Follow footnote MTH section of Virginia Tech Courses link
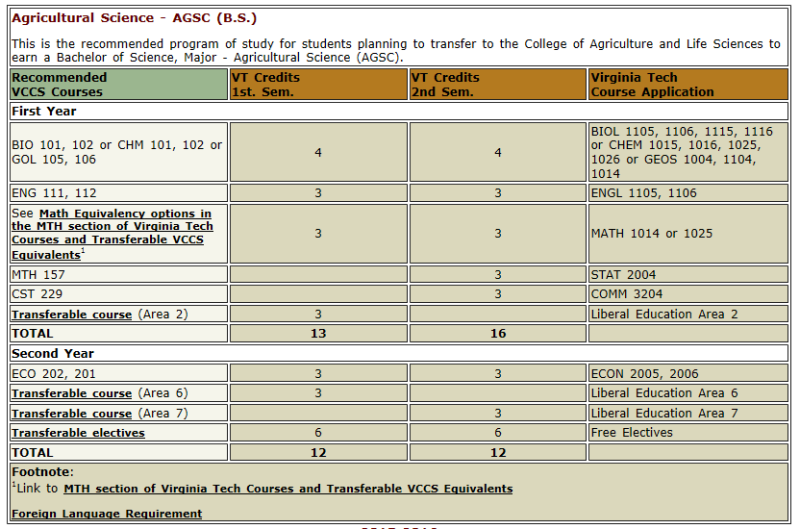Image resolution: width=800 pixels, height=529 pixels. click(x=288, y=489)
